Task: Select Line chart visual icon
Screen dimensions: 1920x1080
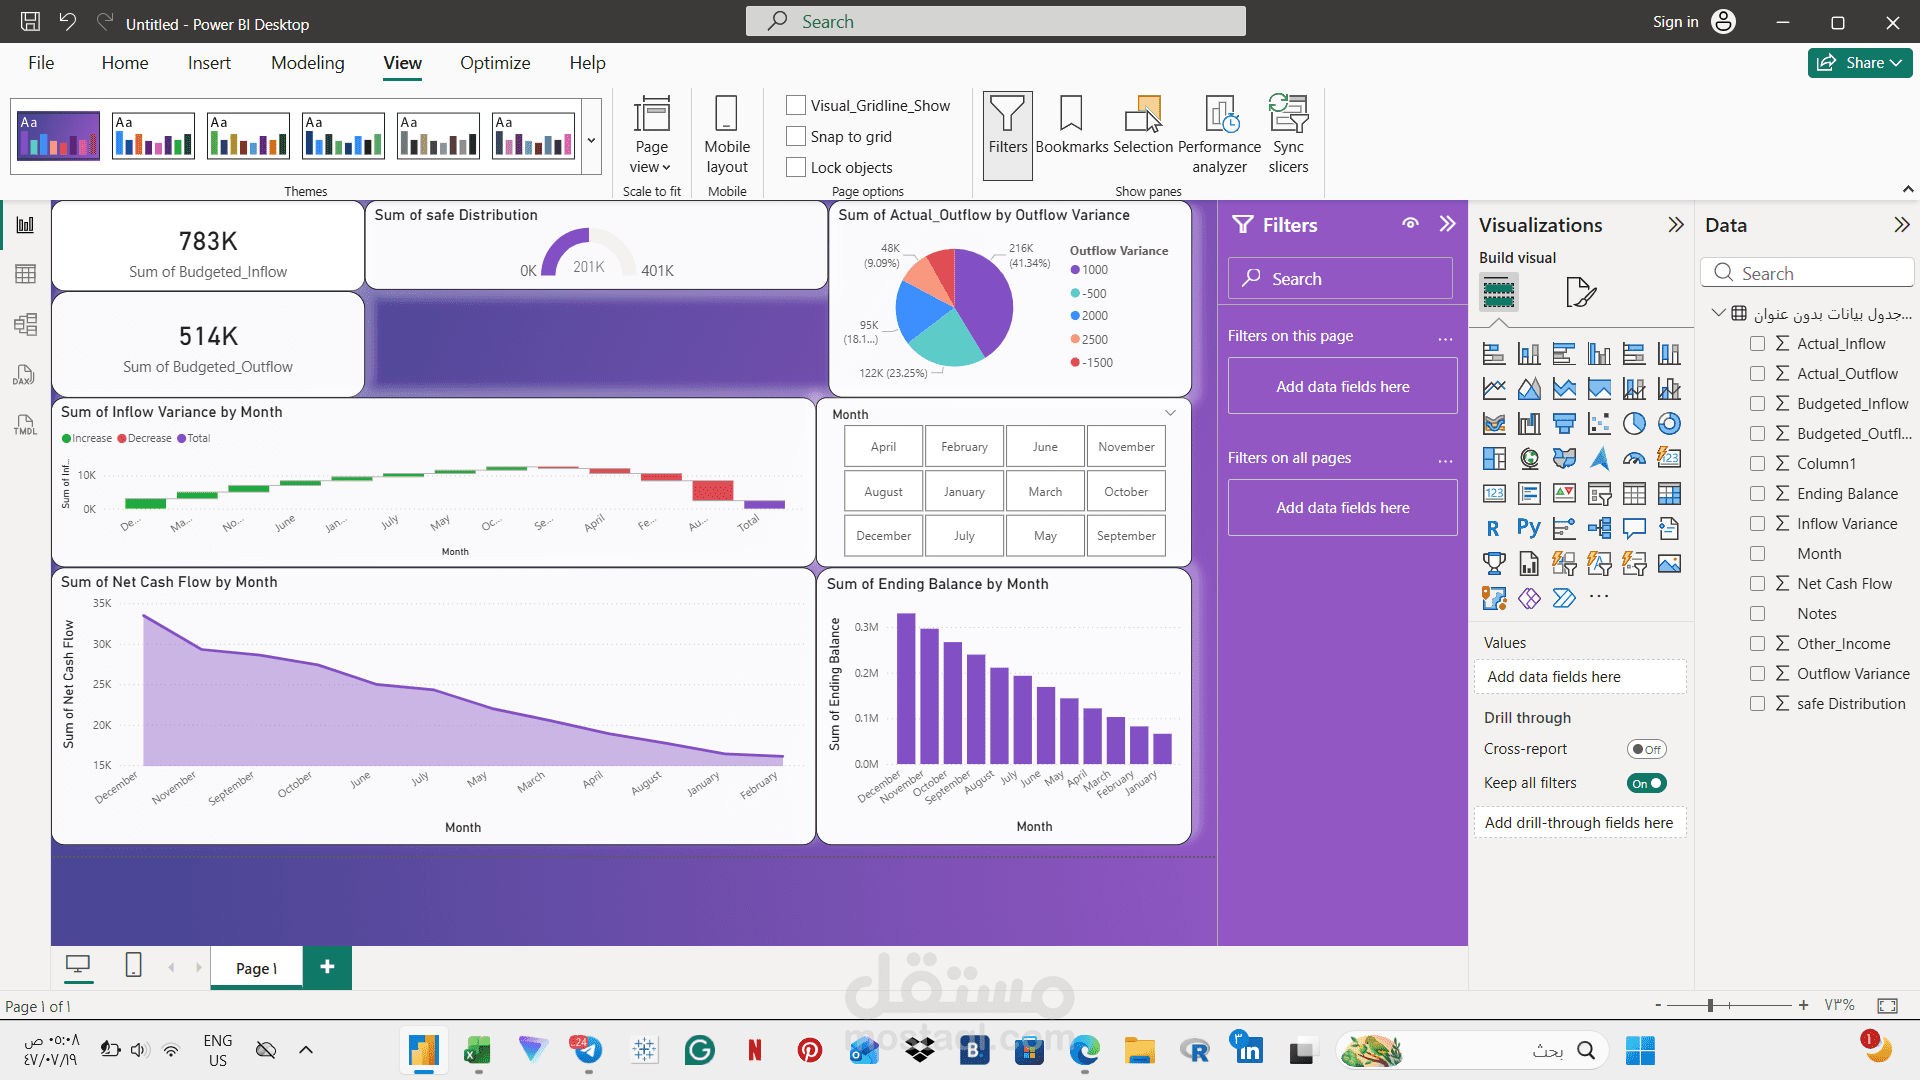Action: pyautogui.click(x=1494, y=389)
